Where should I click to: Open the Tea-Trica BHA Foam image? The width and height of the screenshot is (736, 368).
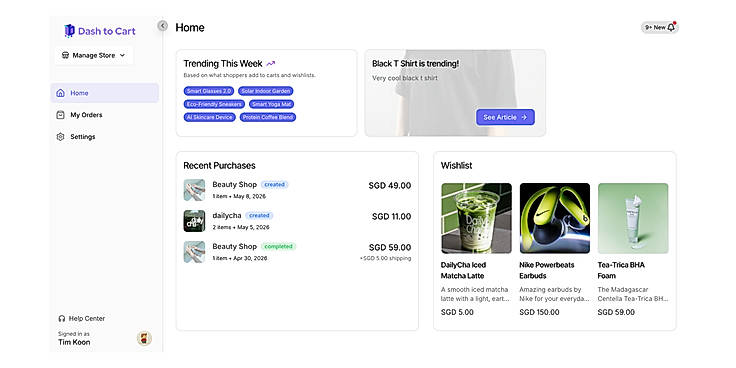pos(633,218)
